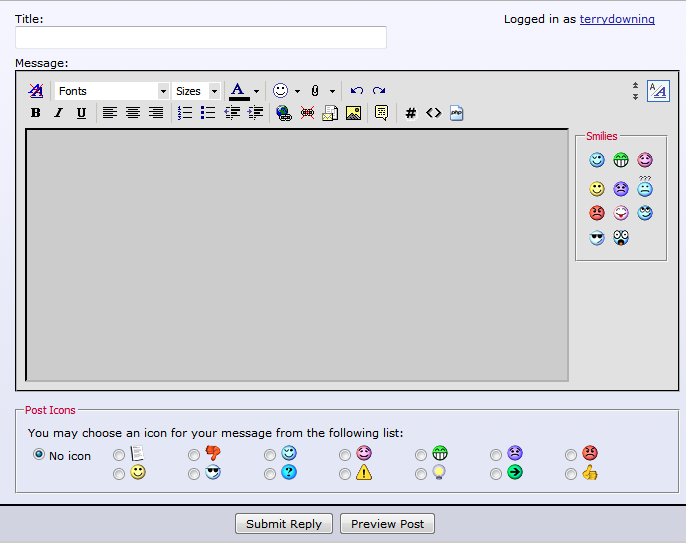Image resolution: width=686 pixels, height=547 pixels.
Task: Wrap selection in QUOTE tags
Action: 382,113
